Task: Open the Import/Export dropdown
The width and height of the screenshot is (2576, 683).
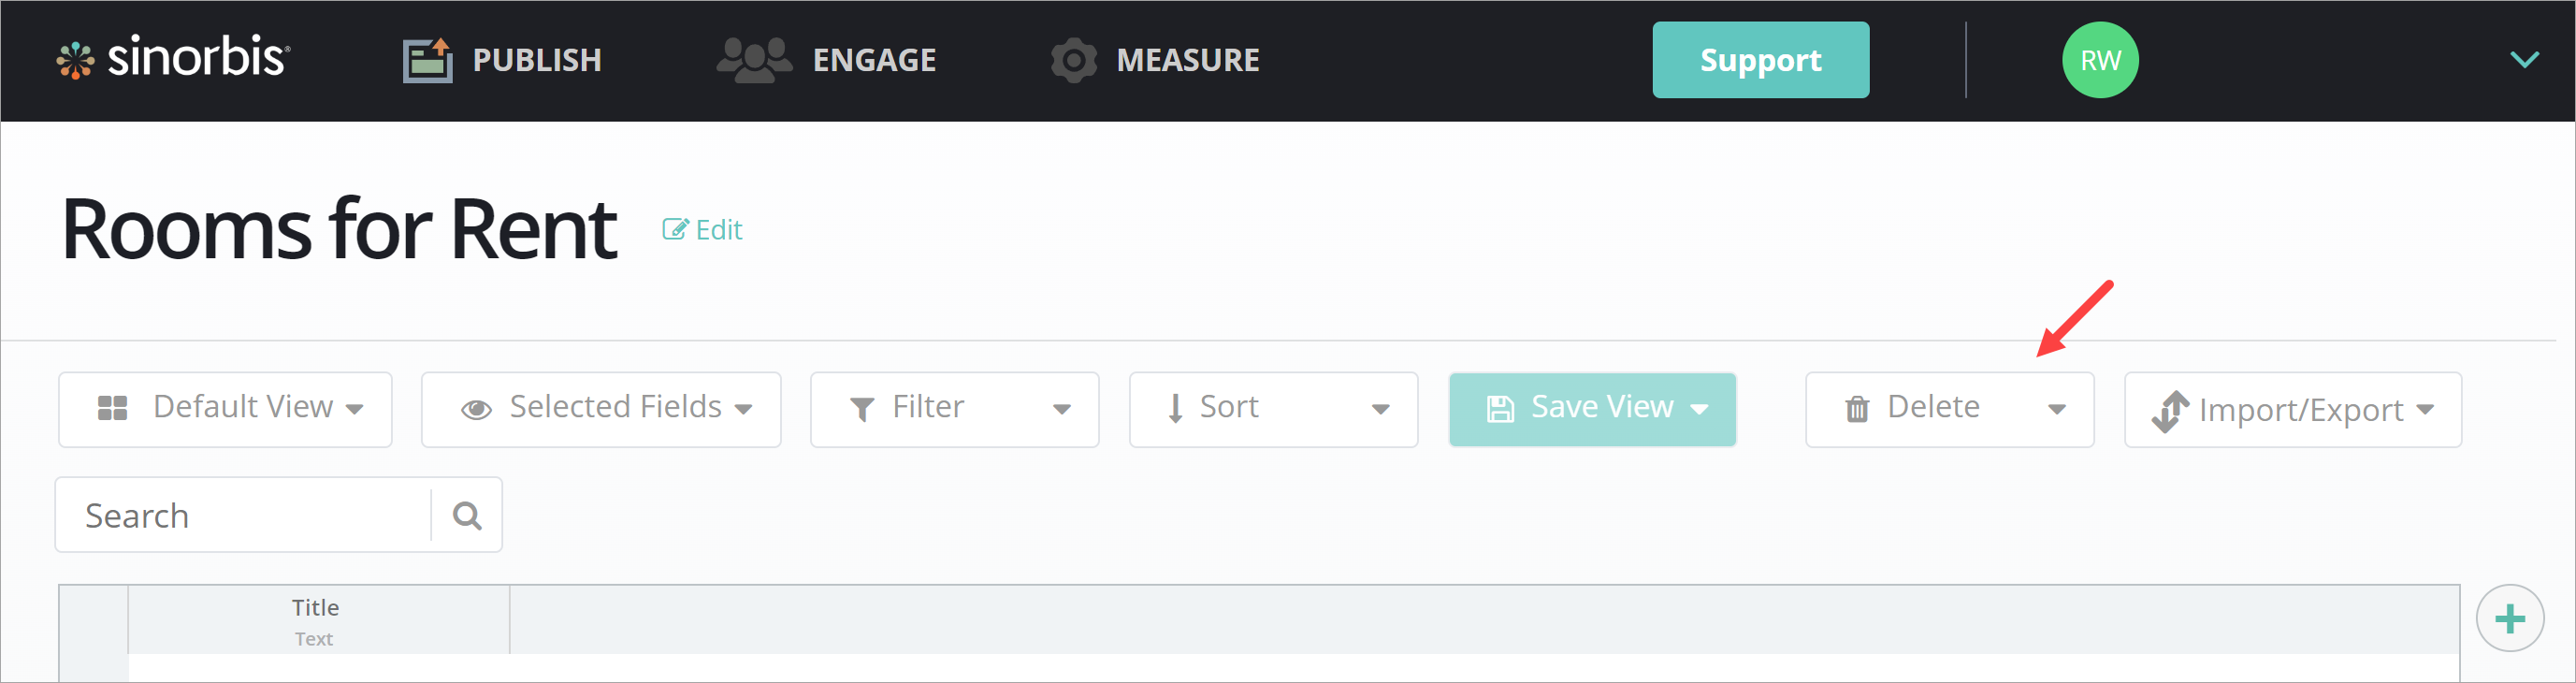Action: point(2292,409)
